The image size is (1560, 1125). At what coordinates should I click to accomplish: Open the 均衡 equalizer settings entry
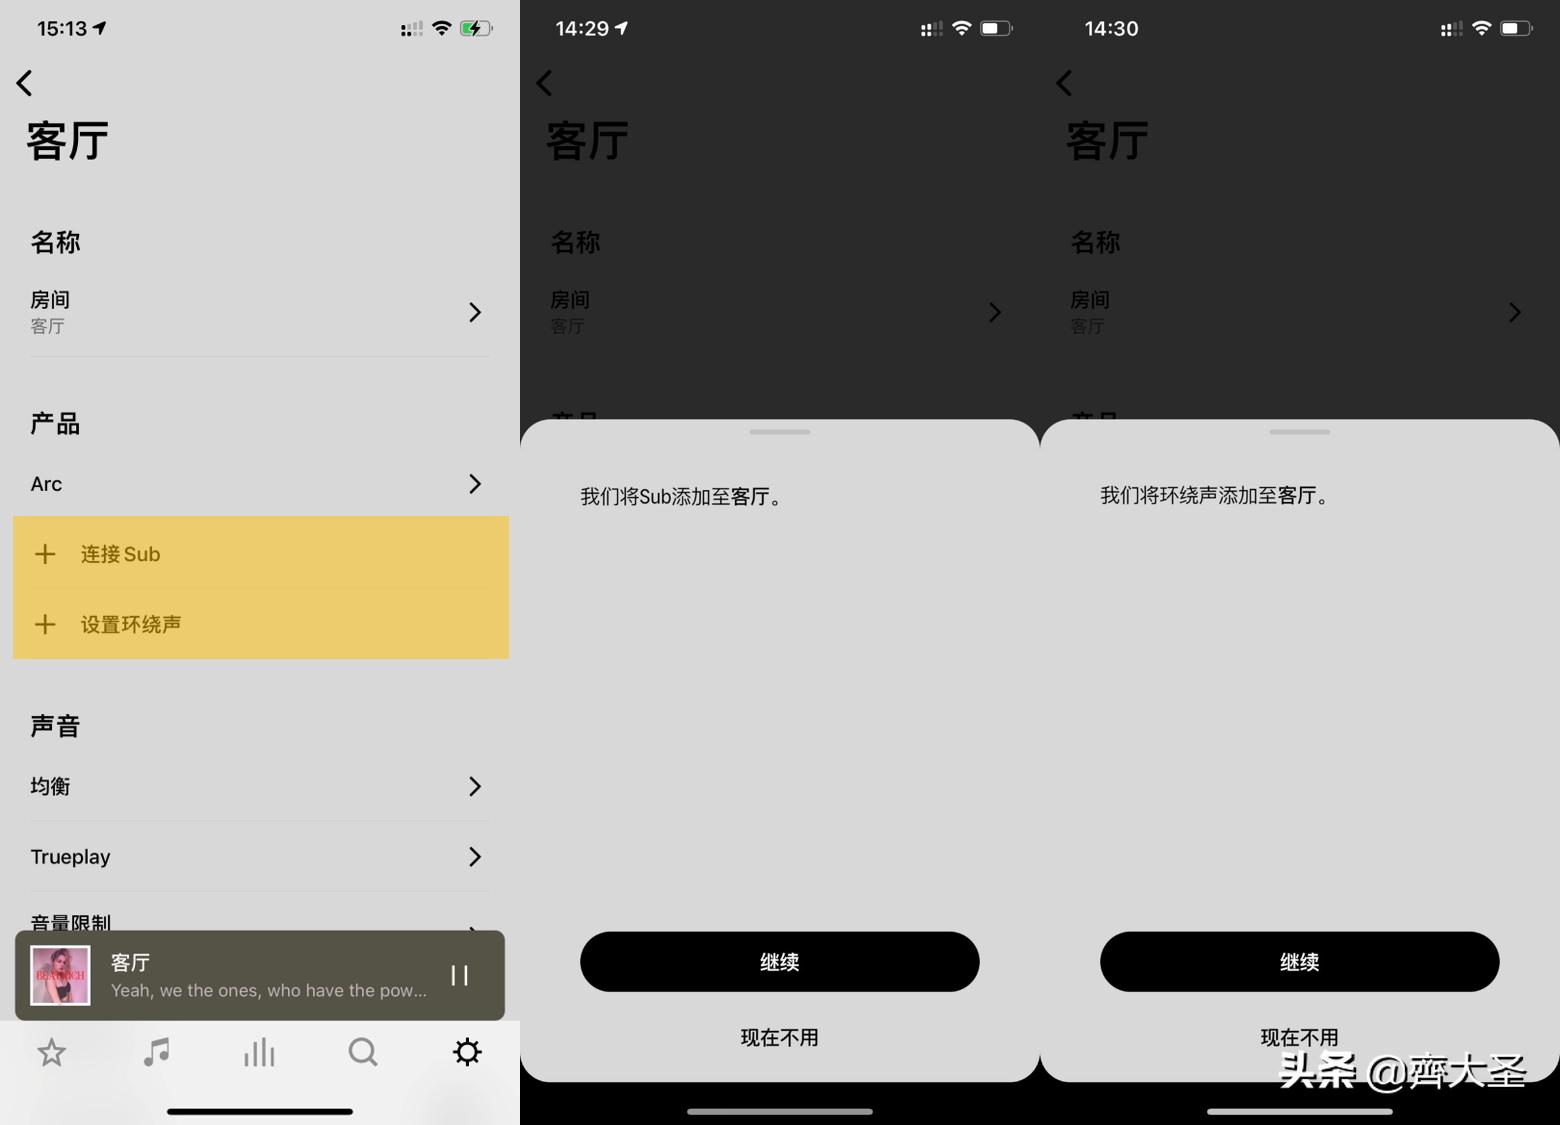click(x=260, y=786)
